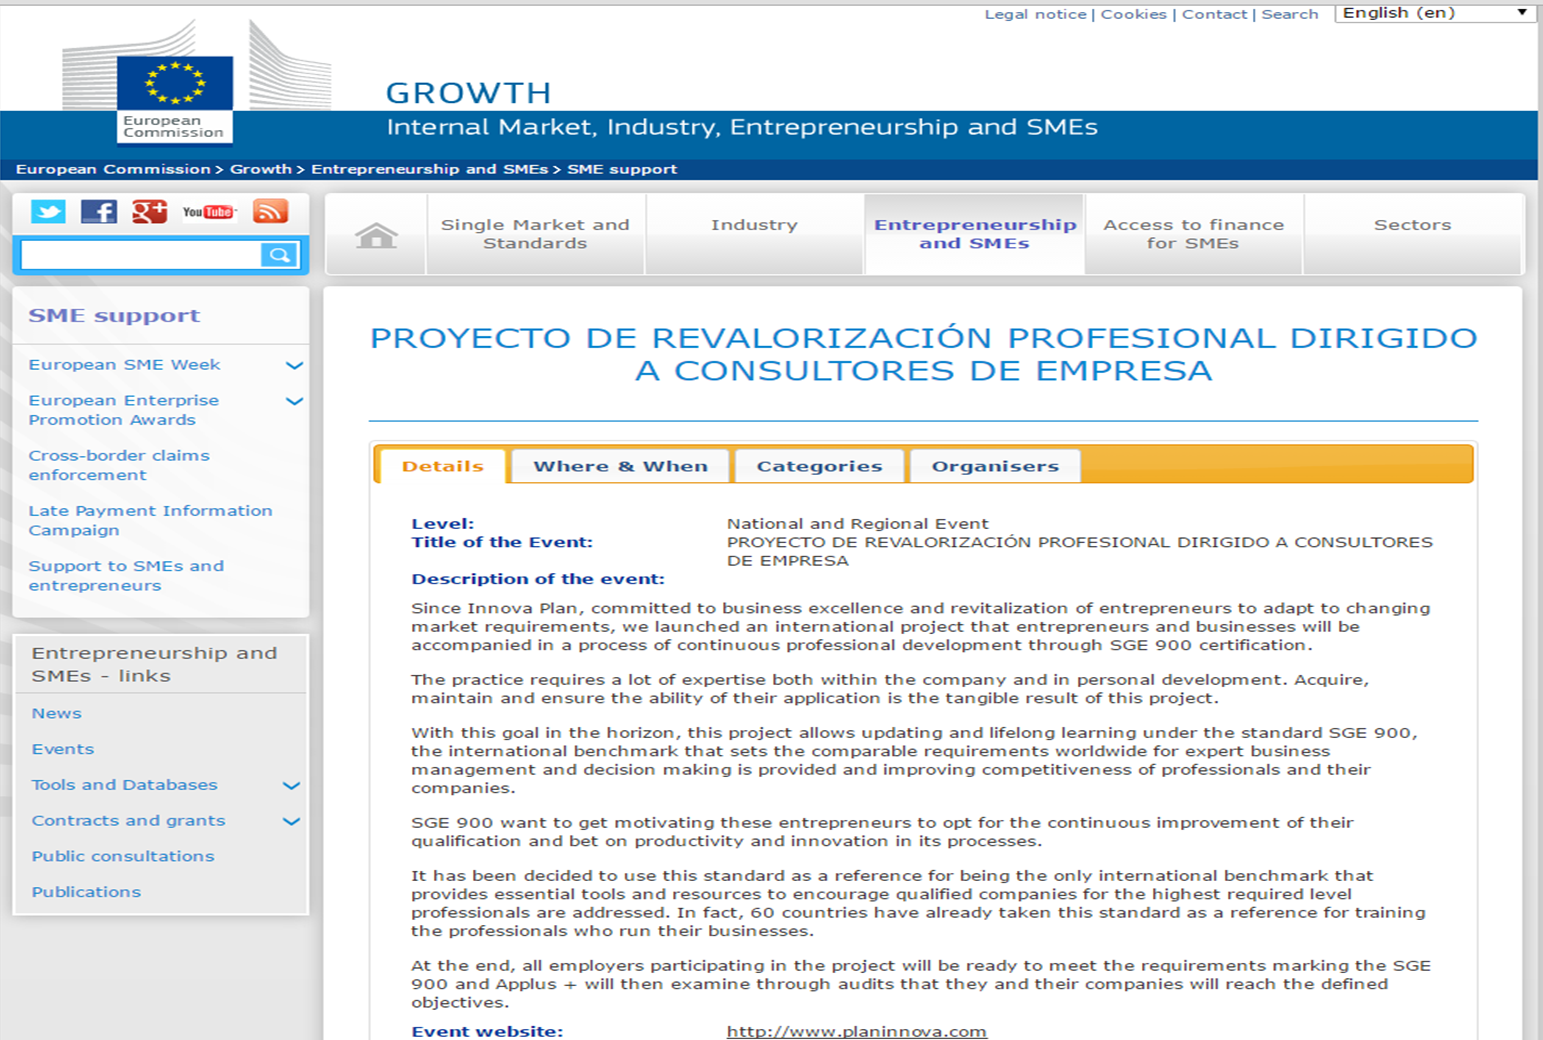Open the Organisers tab

point(995,466)
